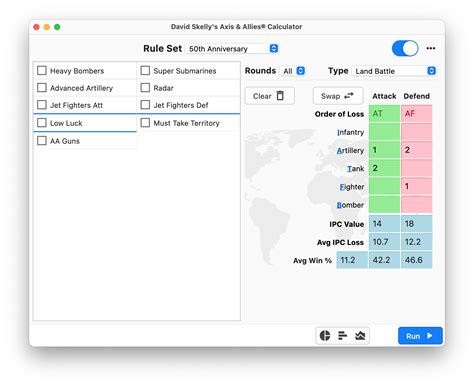The width and height of the screenshot is (474, 385).
Task: Click the 46.6 Avg Win value
Action: click(417, 260)
